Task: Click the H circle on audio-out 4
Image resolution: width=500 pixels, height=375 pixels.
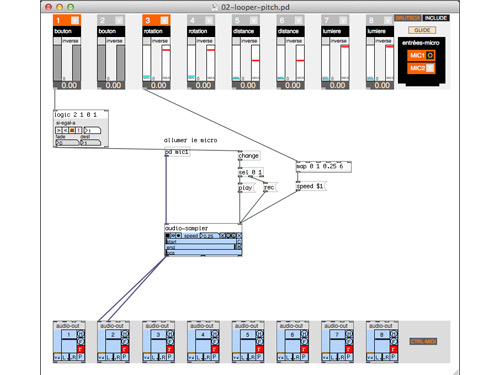Action: tap(215, 334)
